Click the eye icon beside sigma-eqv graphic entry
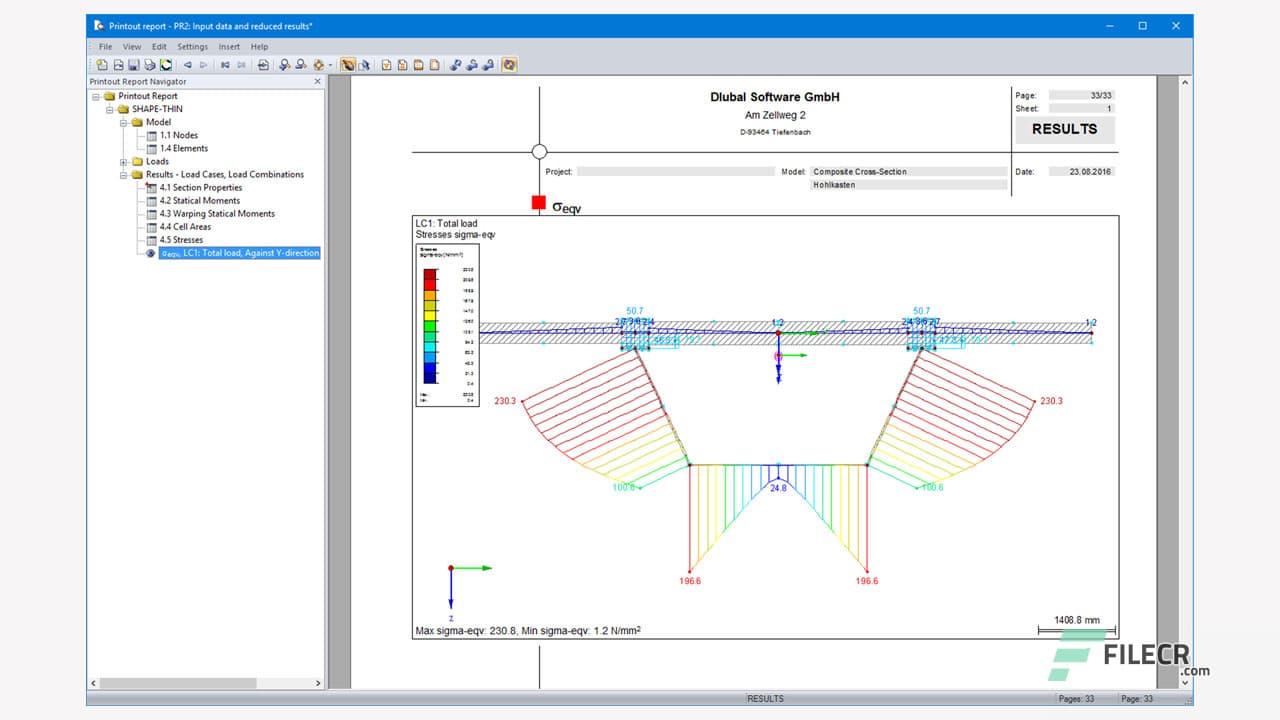 tap(151, 253)
